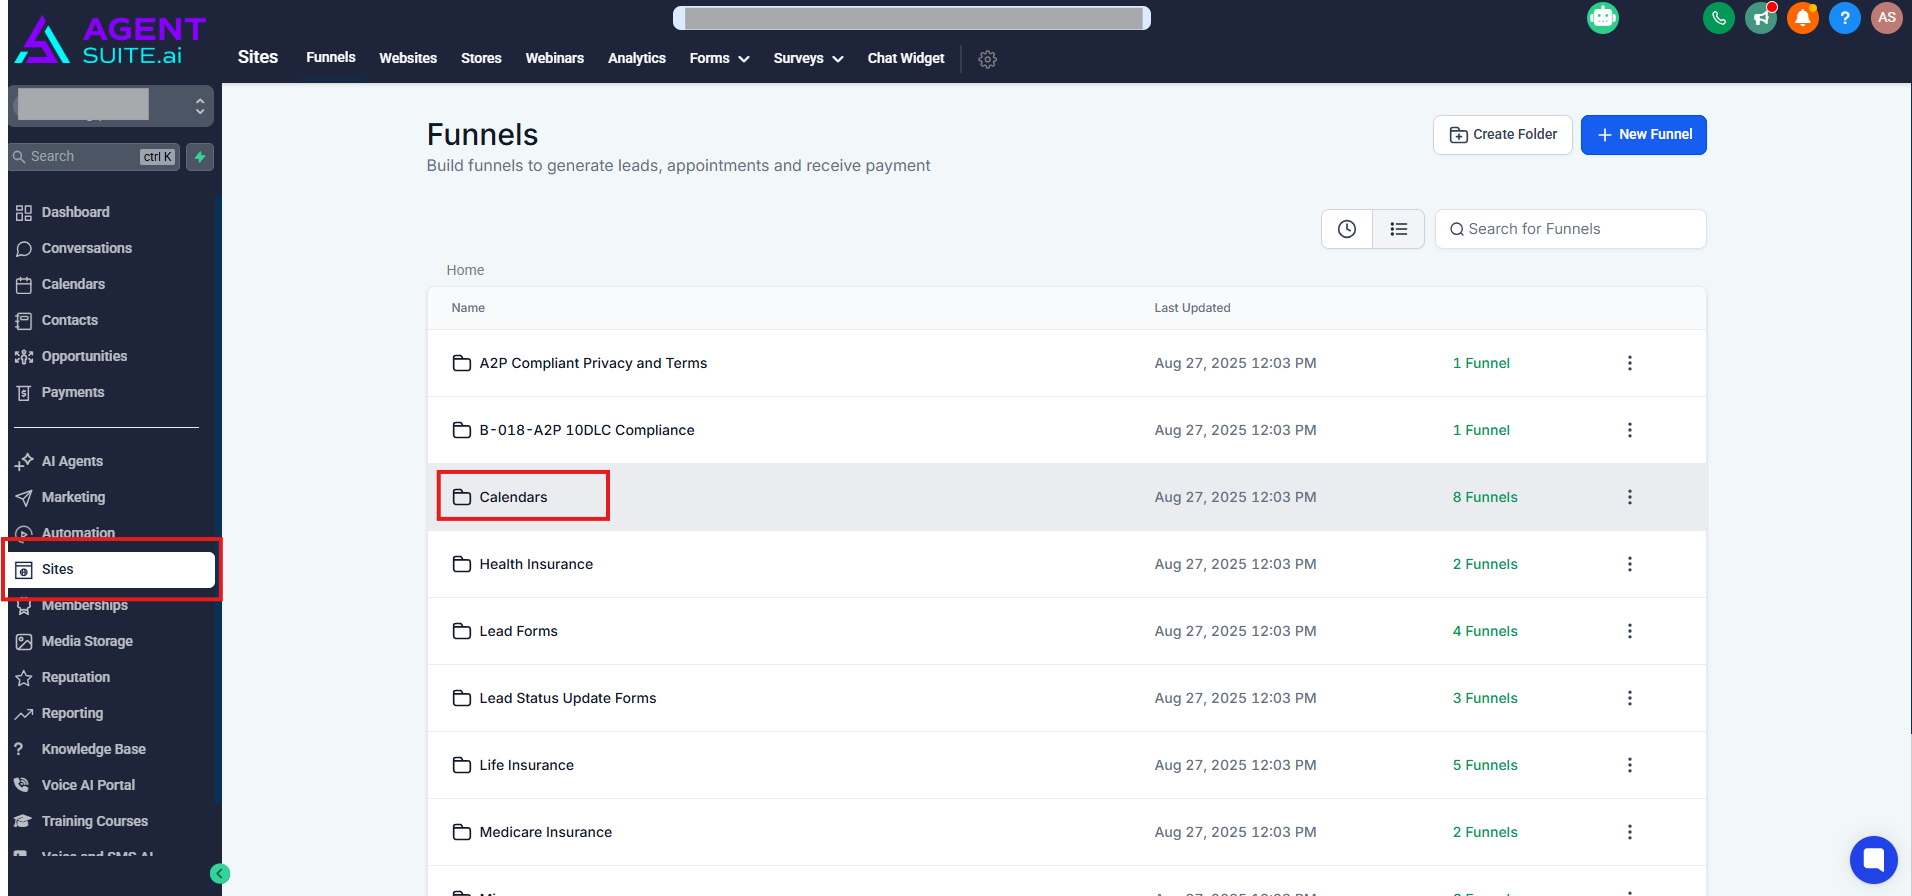Open options menu for Life Insurance folder
Image resolution: width=1912 pixels, height=896 pixels.
point(1630,765)
